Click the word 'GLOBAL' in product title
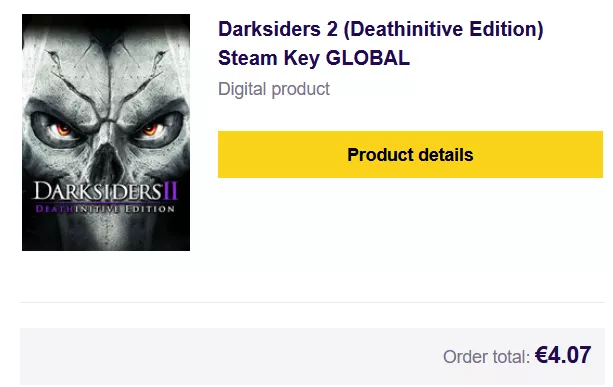Image resolution: width=613 pixels, height=387 pixels. click(x=368, y=58)
